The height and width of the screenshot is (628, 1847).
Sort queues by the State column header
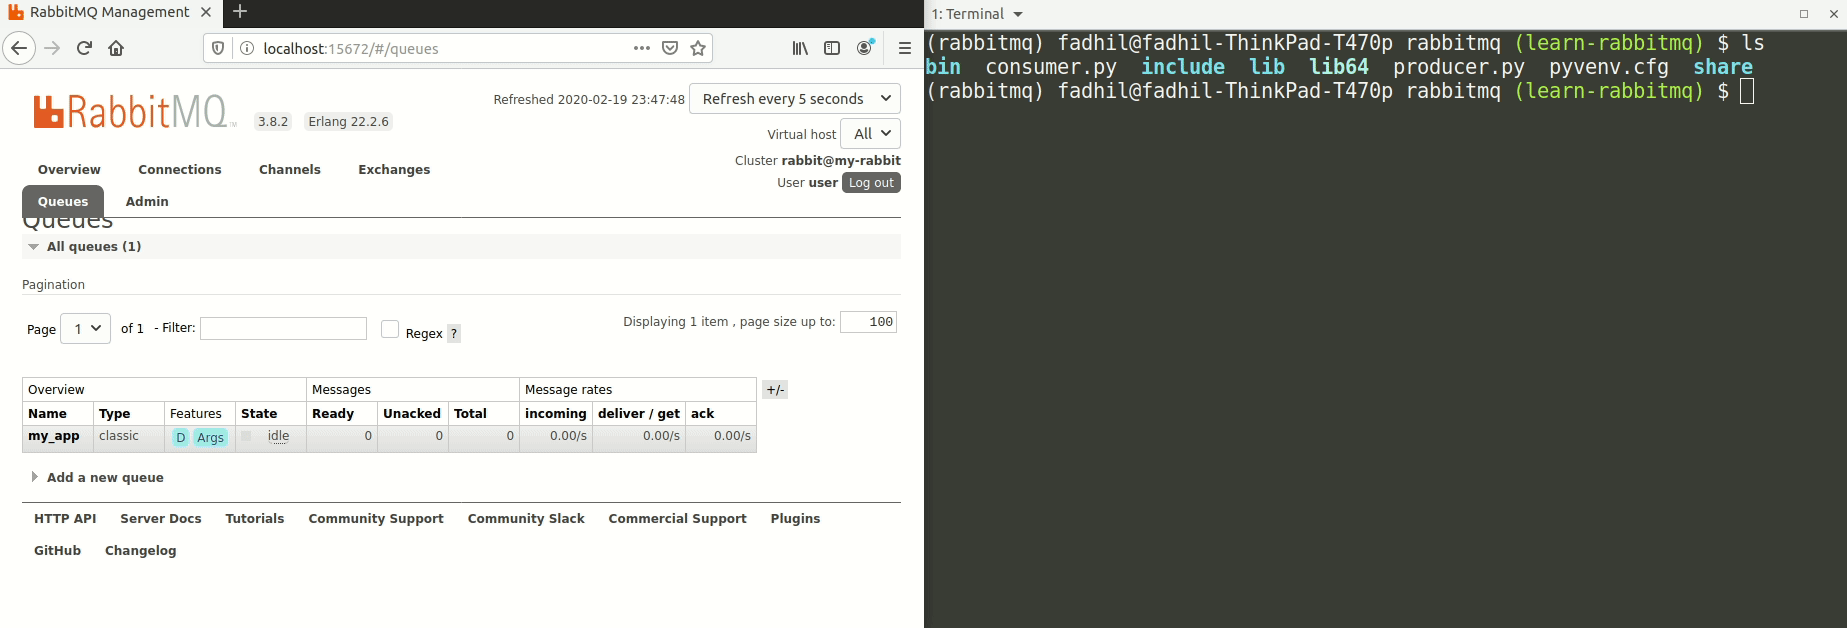tap(259, 413)
